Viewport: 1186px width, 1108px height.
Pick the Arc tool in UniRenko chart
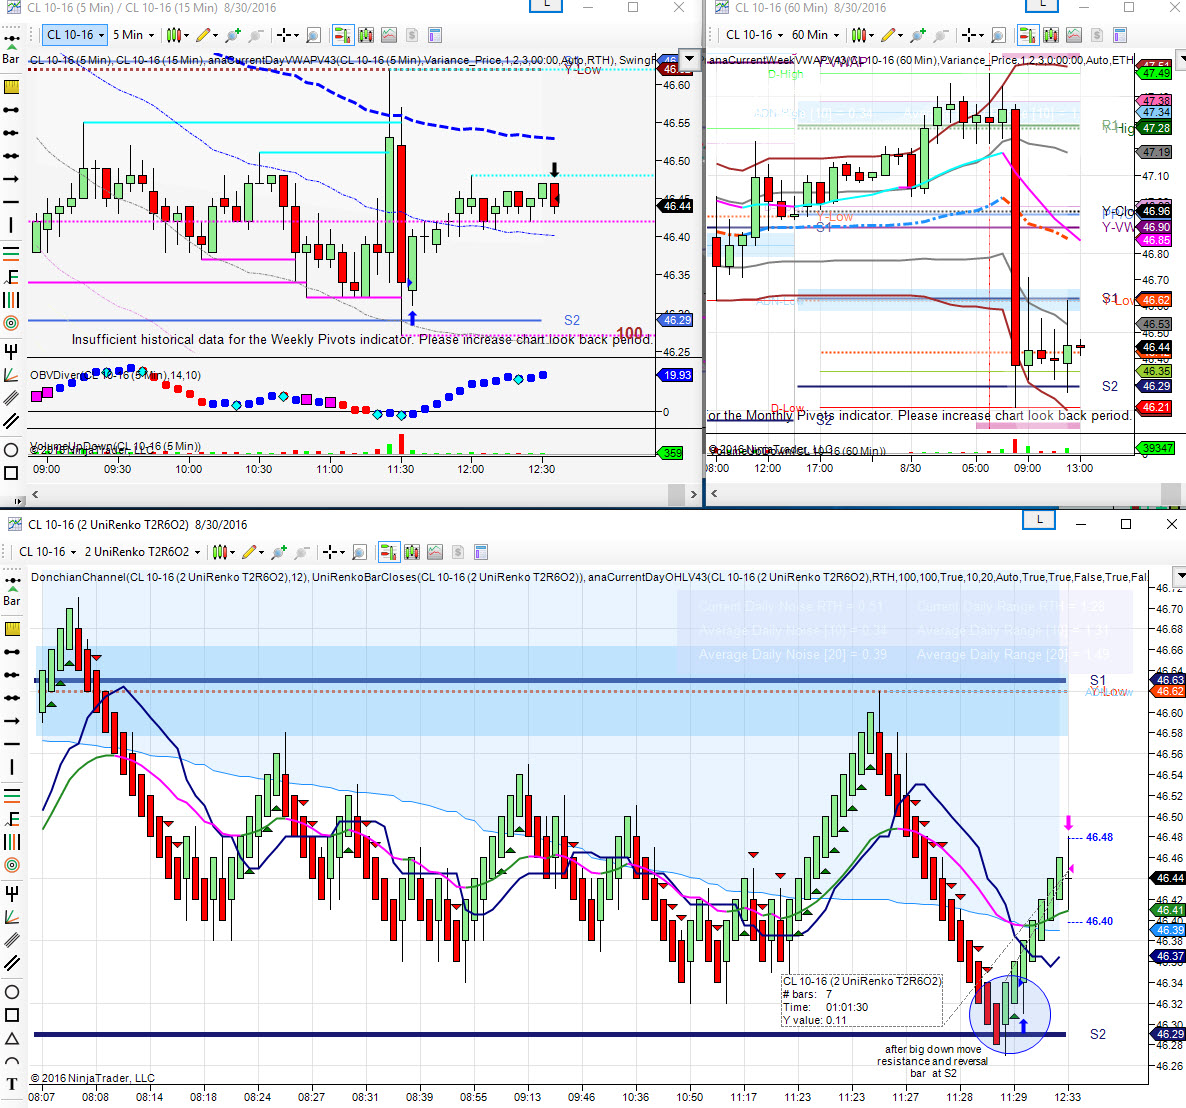[12, 1061]
